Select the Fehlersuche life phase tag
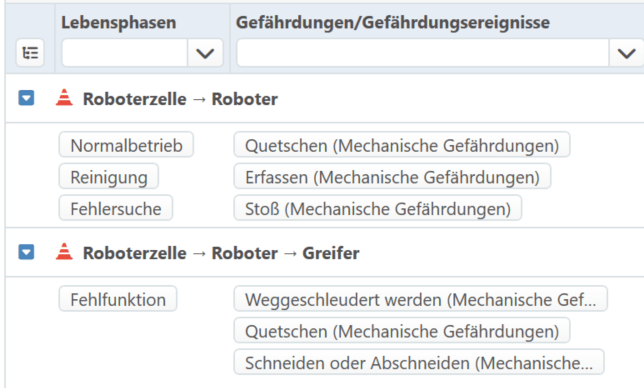Image resolution: width=644 pixels, height=388 pixels. (x=116, y=208)
